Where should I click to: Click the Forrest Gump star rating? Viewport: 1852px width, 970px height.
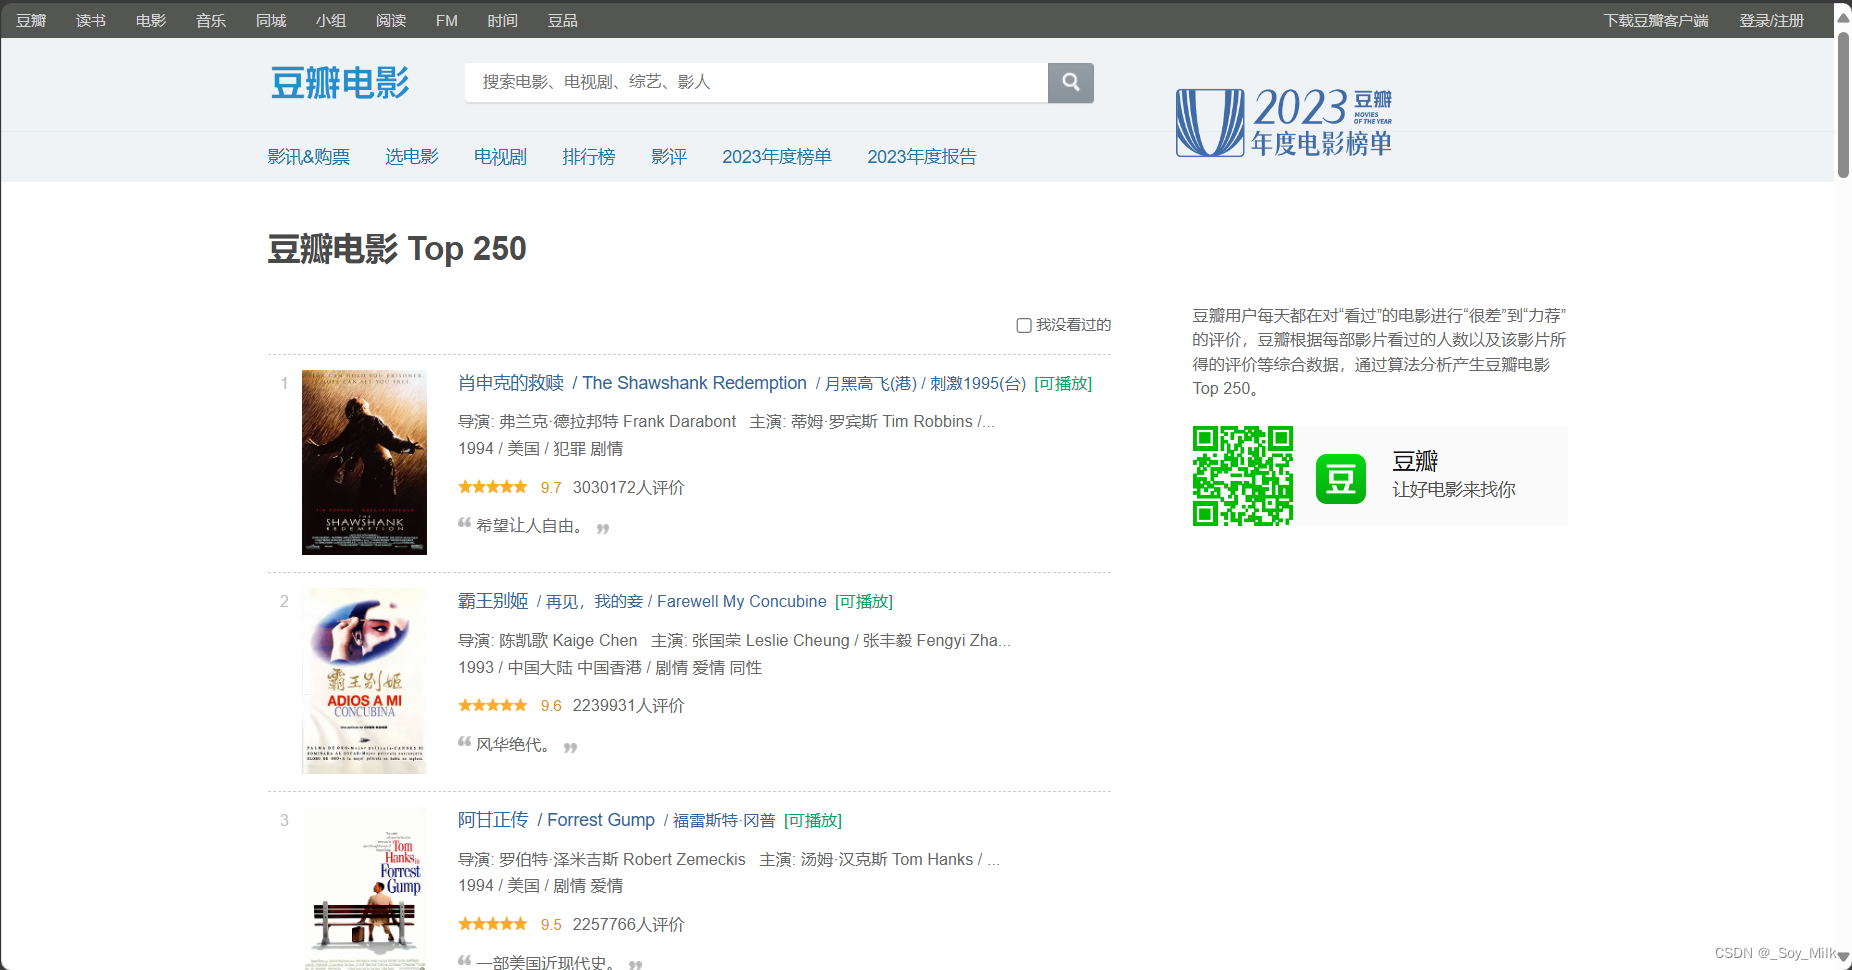pos(493,924)
